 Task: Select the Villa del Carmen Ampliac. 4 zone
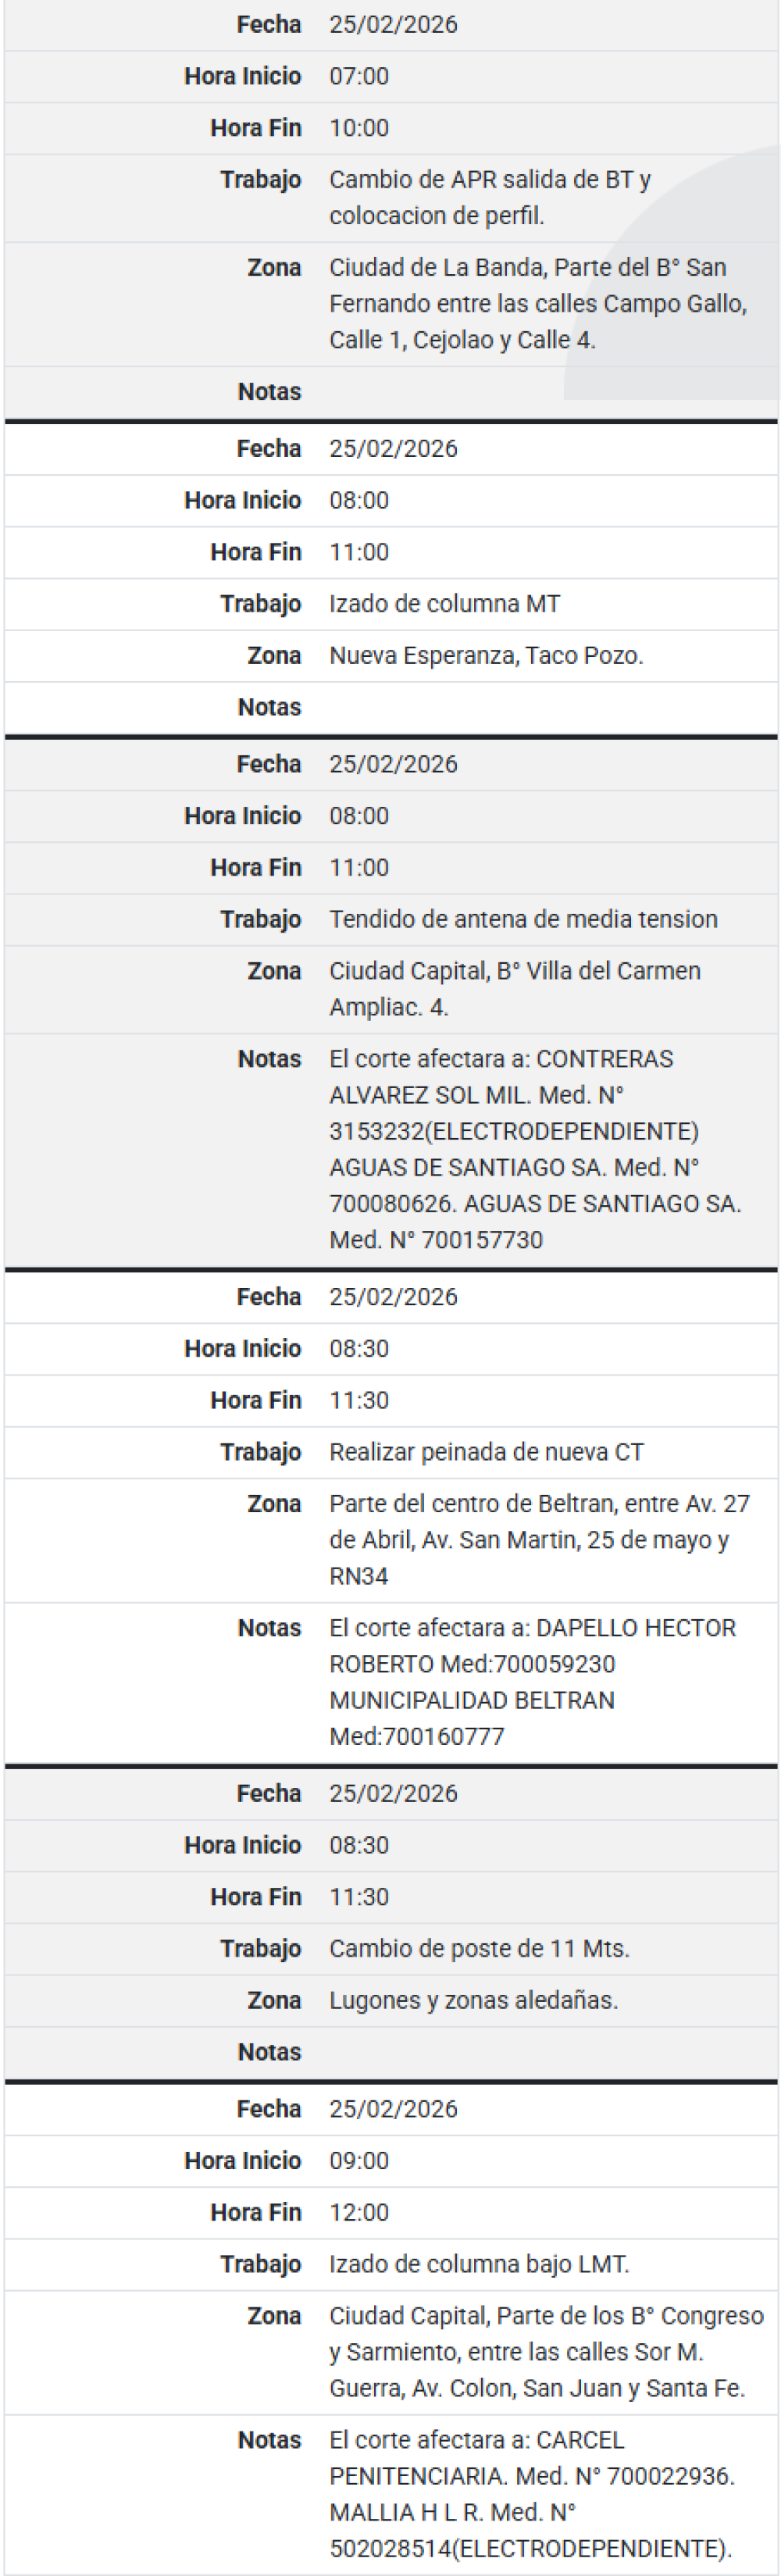coord(514,988)
